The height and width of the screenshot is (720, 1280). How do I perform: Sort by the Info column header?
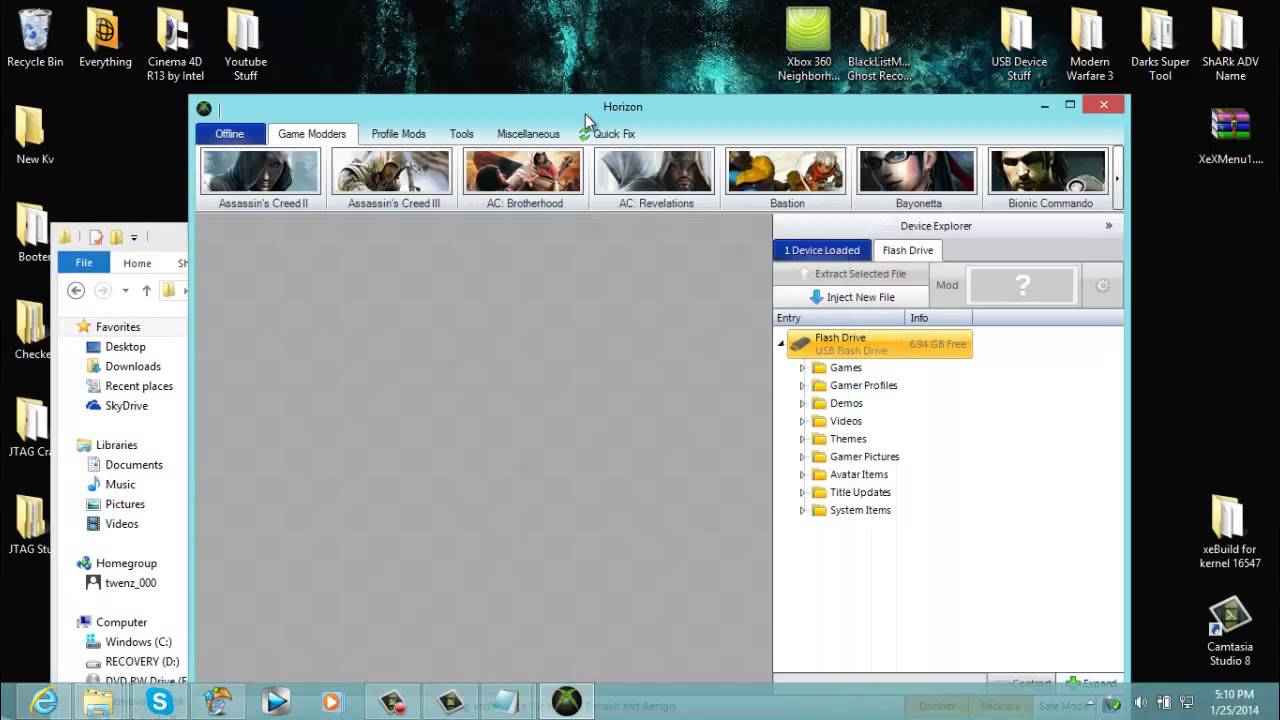coord(938,318)
